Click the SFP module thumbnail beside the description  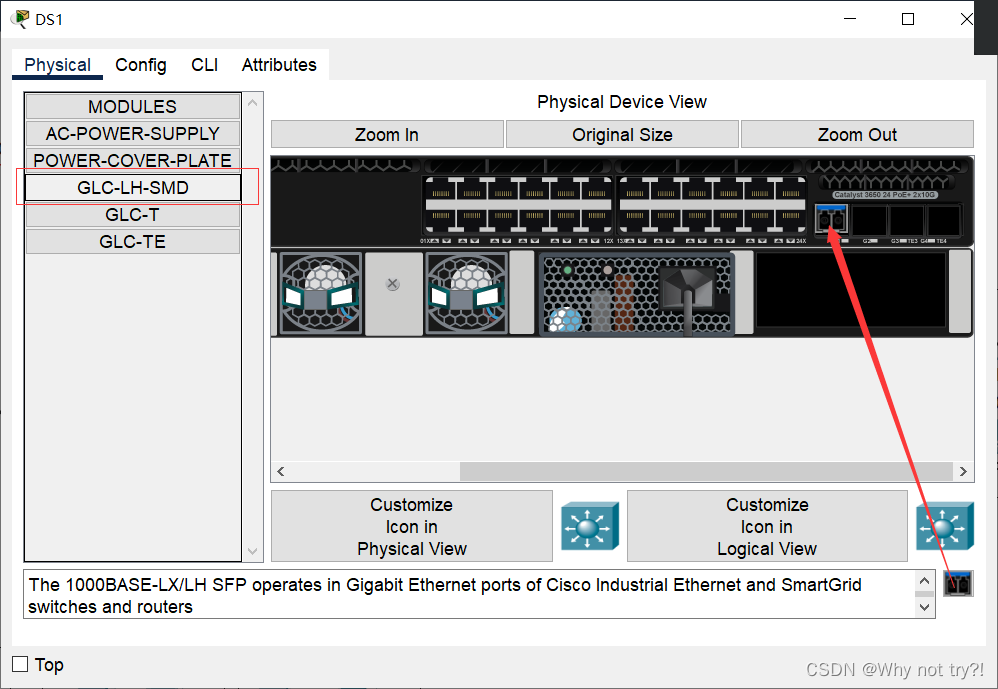(959, 584)
